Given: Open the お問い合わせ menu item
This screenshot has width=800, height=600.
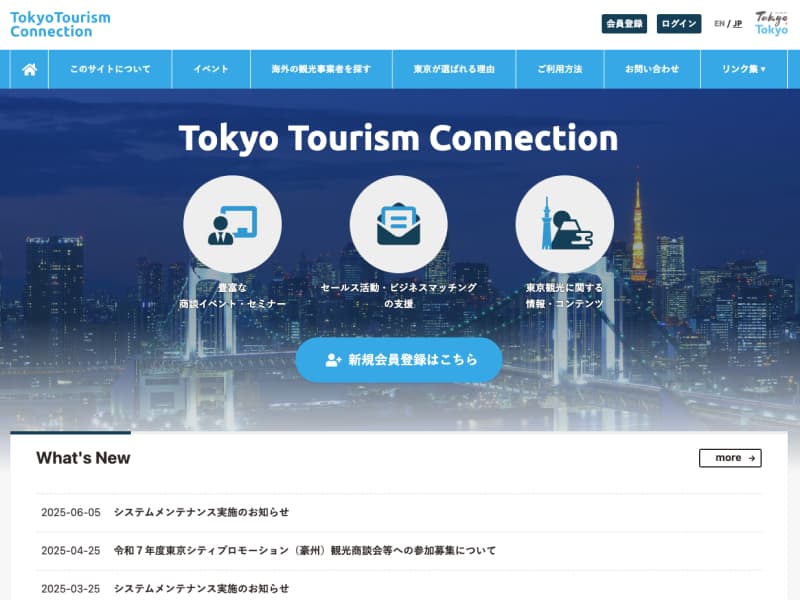Looking at the screenshot, I should 652,69.
